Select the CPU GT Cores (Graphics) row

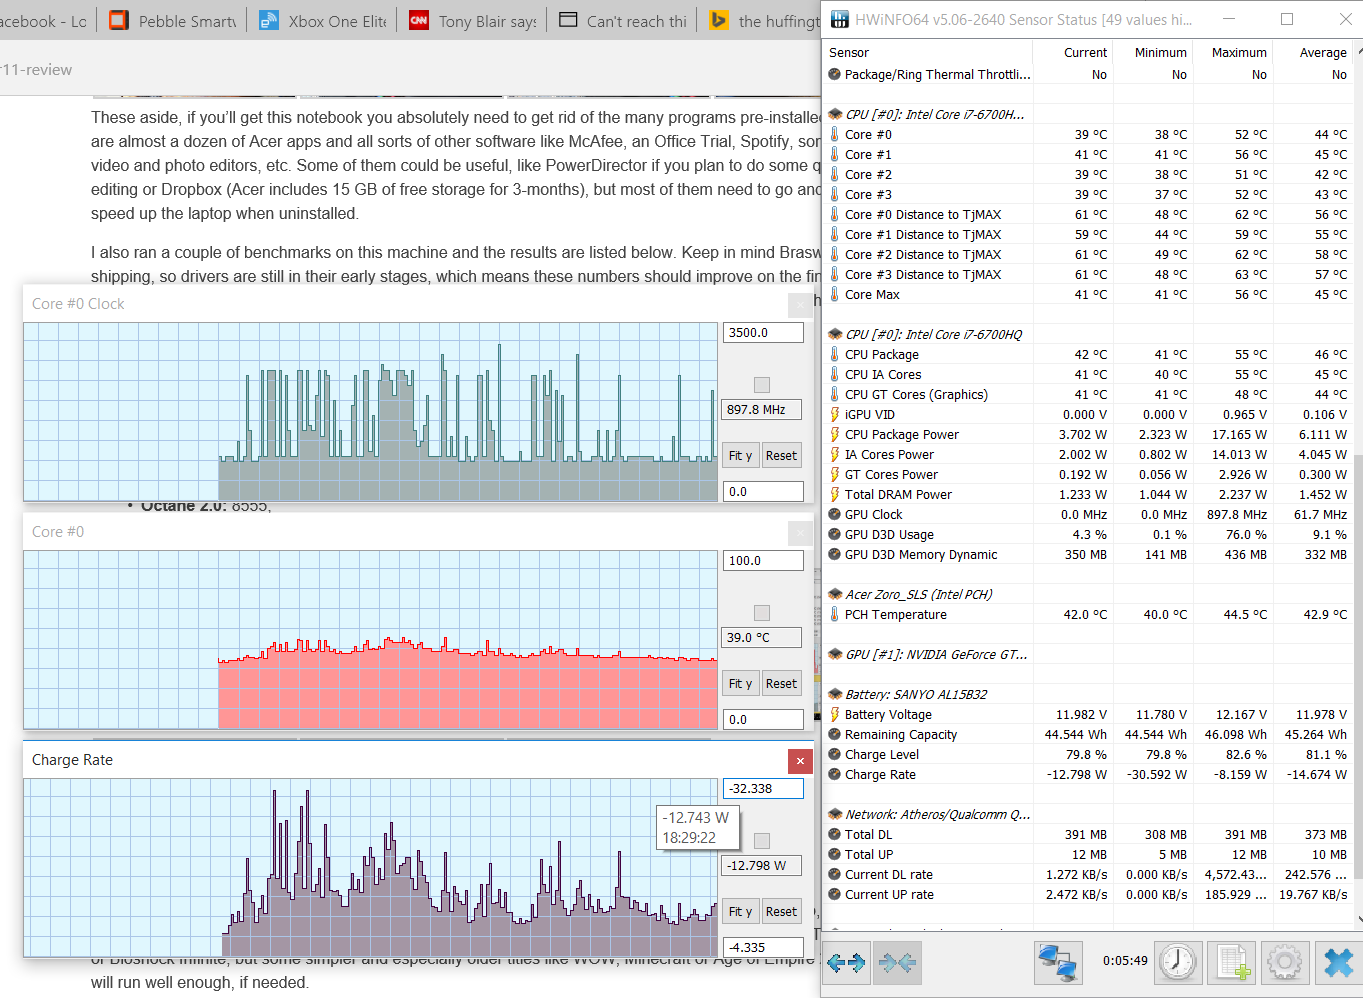point(1088,394)
